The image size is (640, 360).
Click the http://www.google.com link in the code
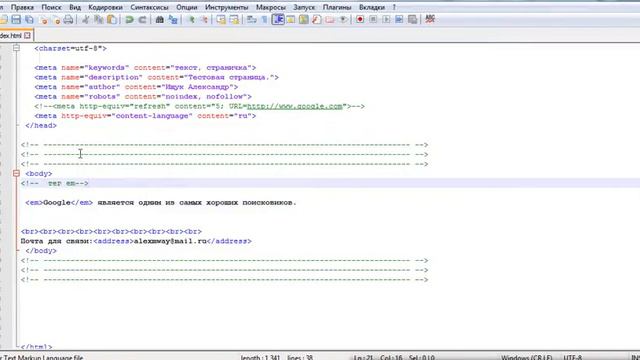tap(295, 106)
